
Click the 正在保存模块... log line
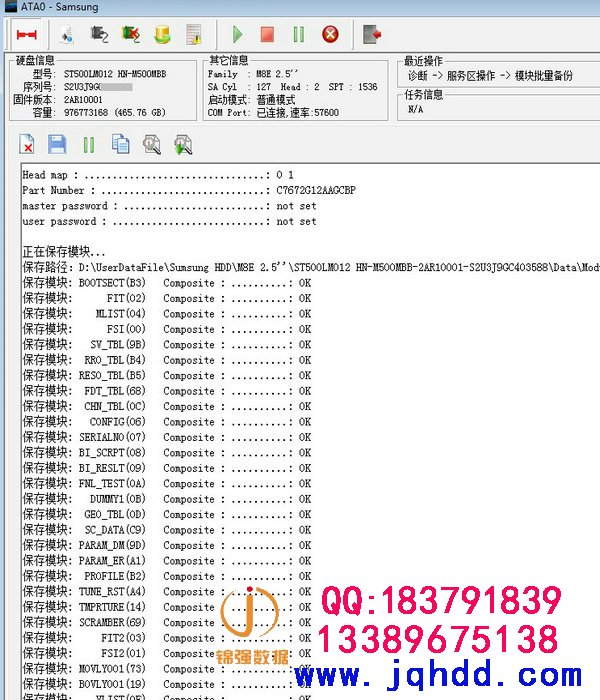64,252
